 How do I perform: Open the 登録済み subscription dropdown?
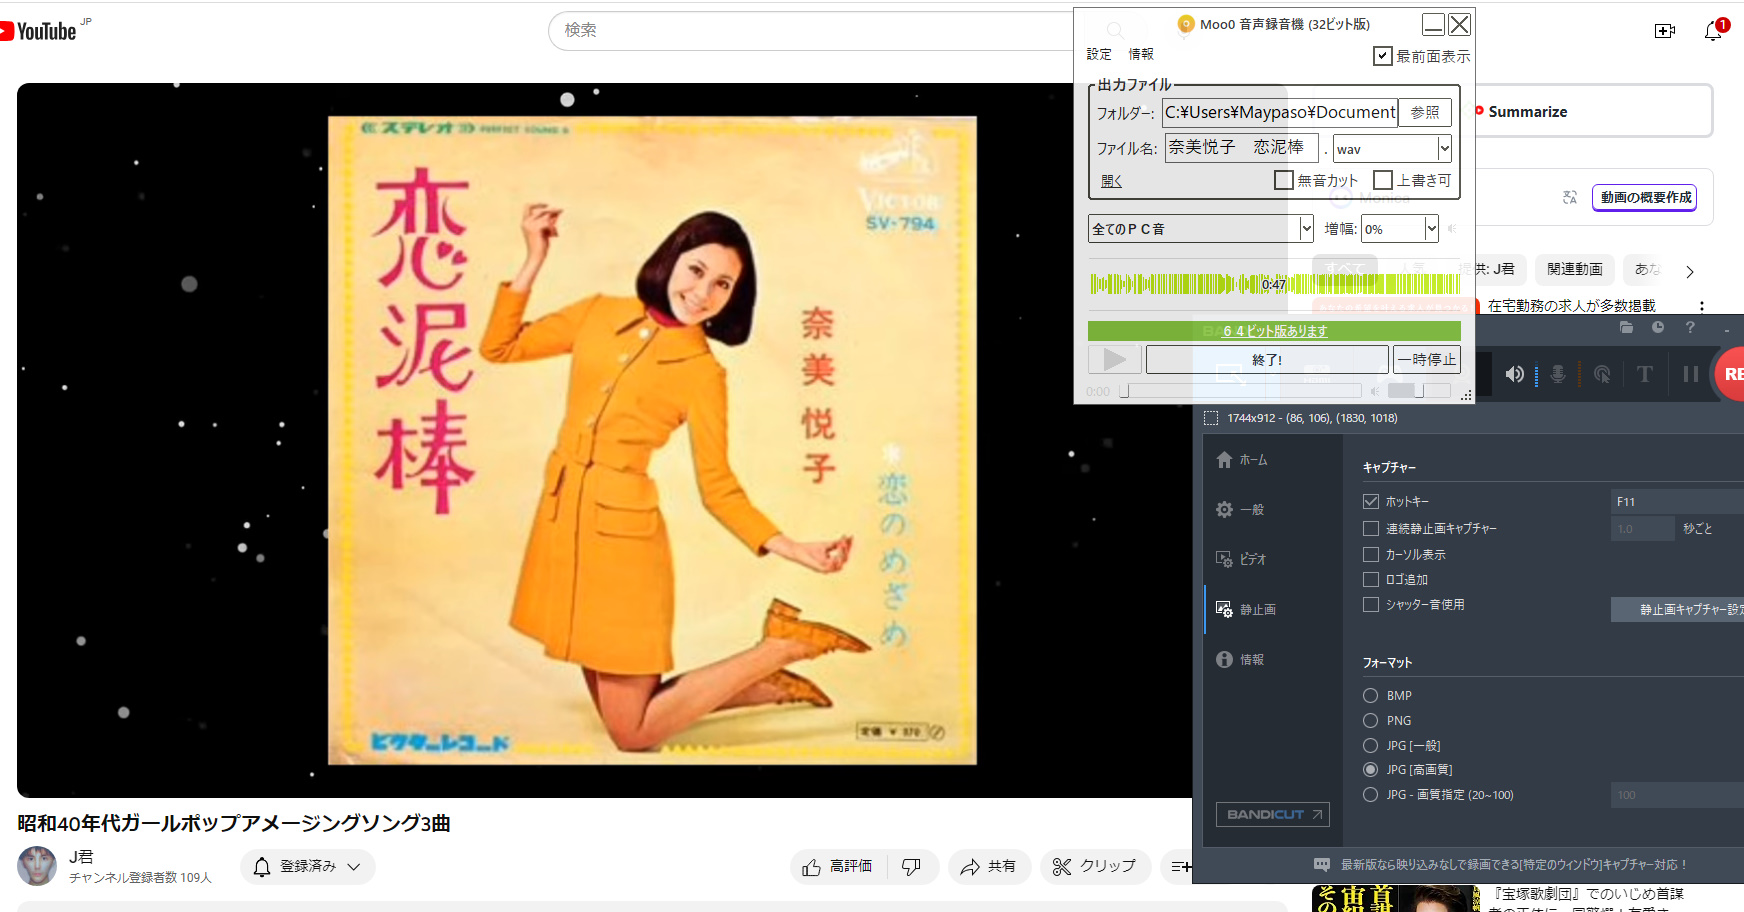(307, 867)
